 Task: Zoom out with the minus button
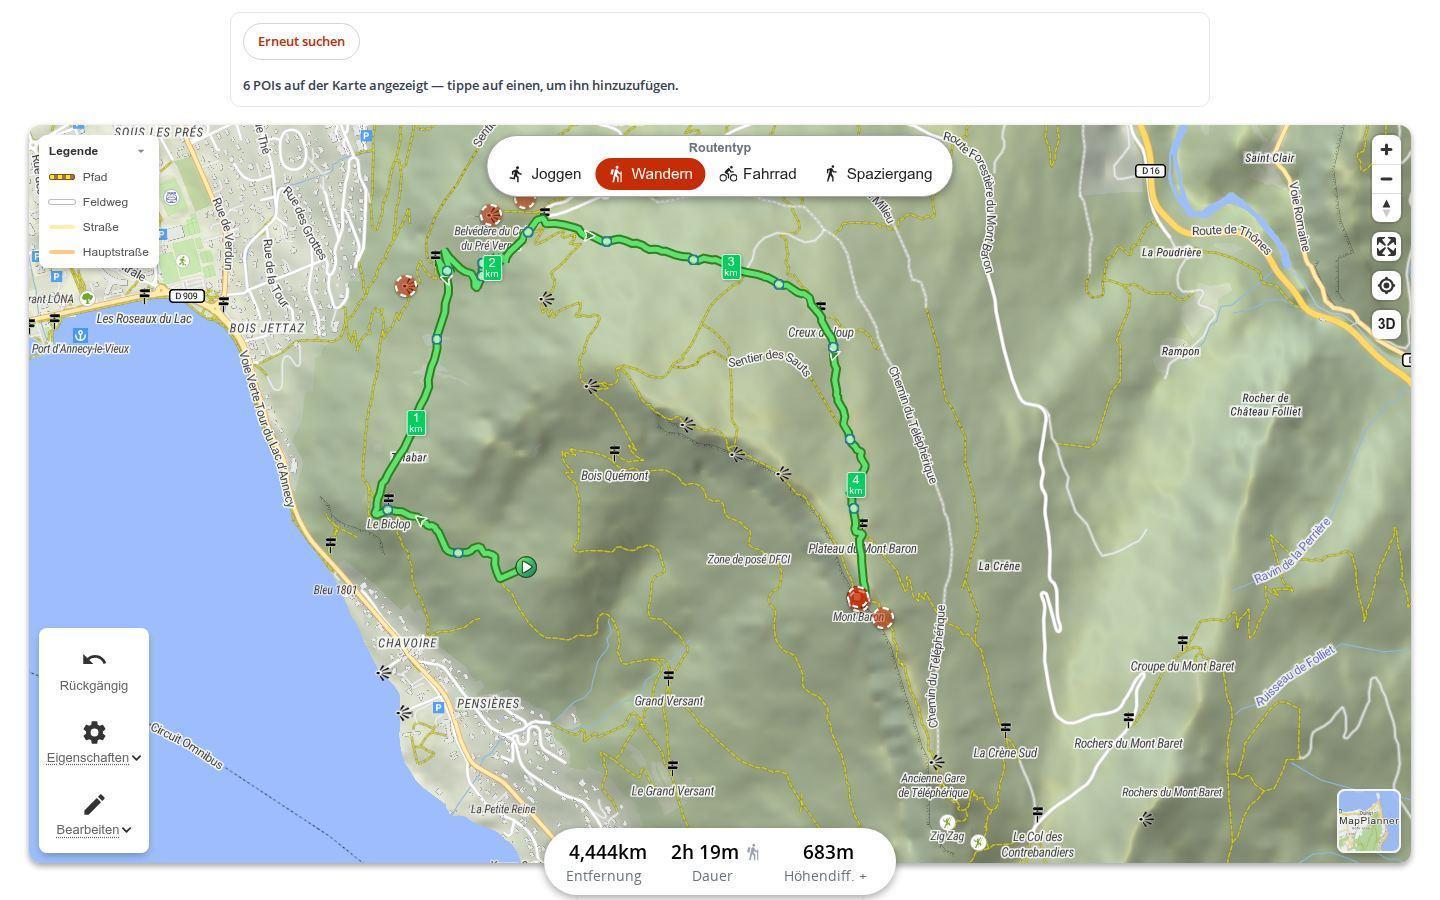click(x=1386, y=179)
